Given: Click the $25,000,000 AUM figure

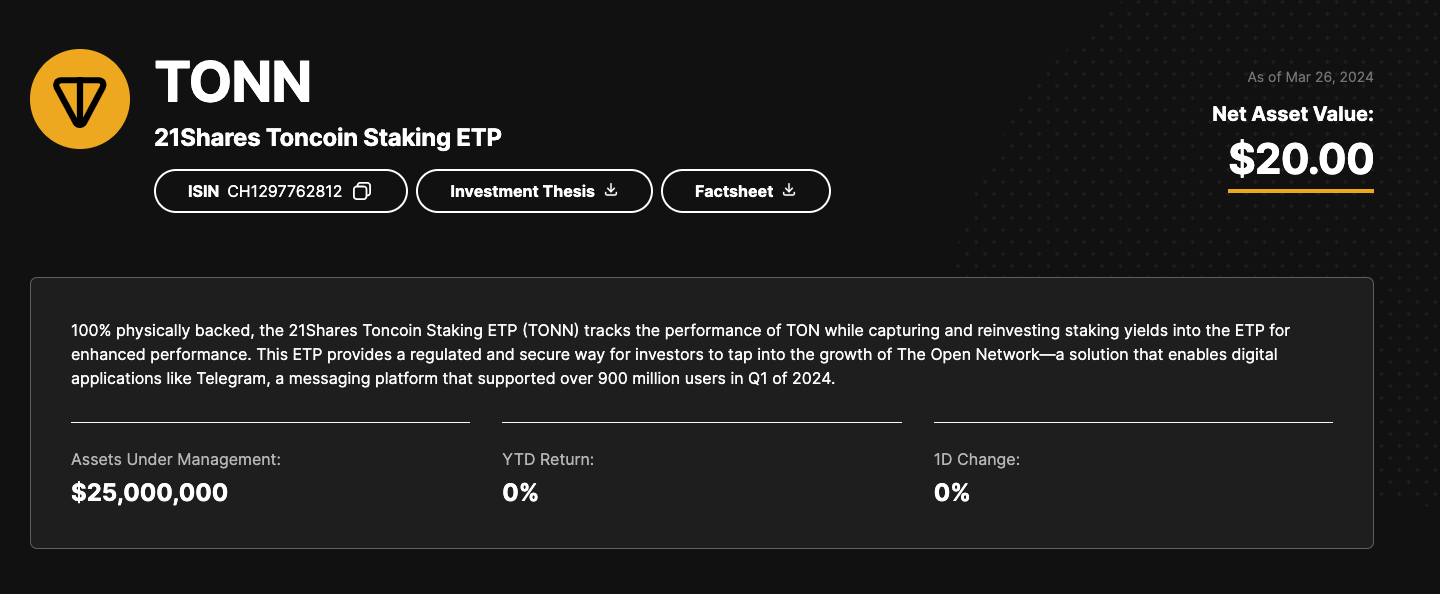Looking at the screenshot, I should [x=150, y=492].
